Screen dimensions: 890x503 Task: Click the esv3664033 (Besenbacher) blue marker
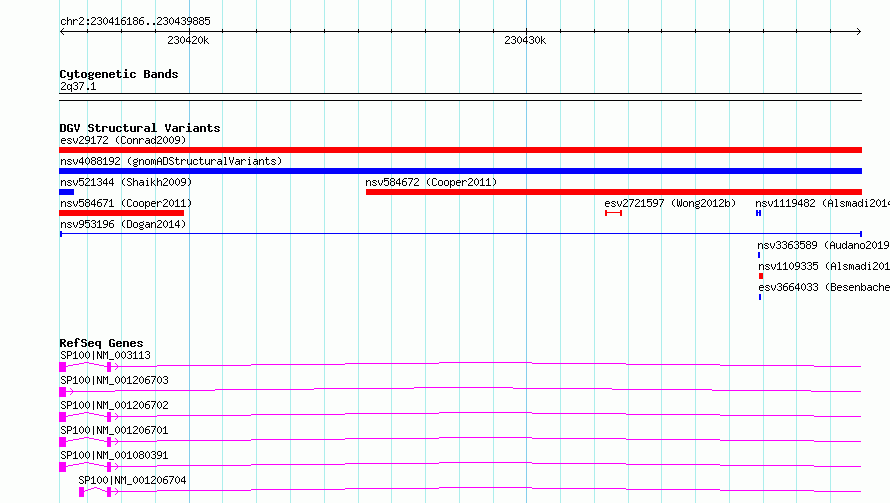click(x=760, y=297)
